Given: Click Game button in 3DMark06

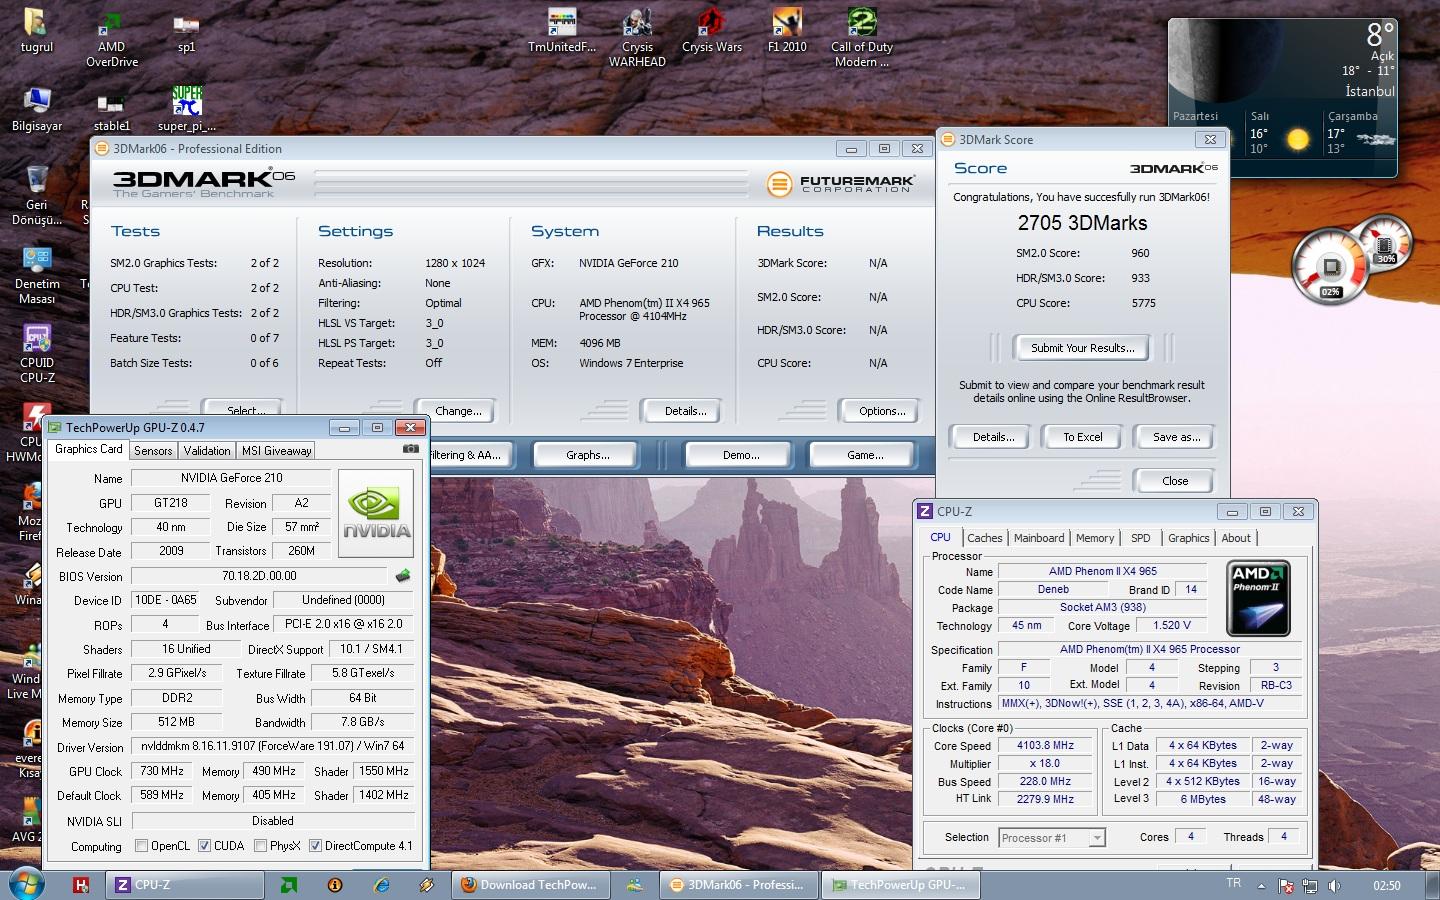Looking at the screenshot, I should pyautogui.click(x=865, y=455).
